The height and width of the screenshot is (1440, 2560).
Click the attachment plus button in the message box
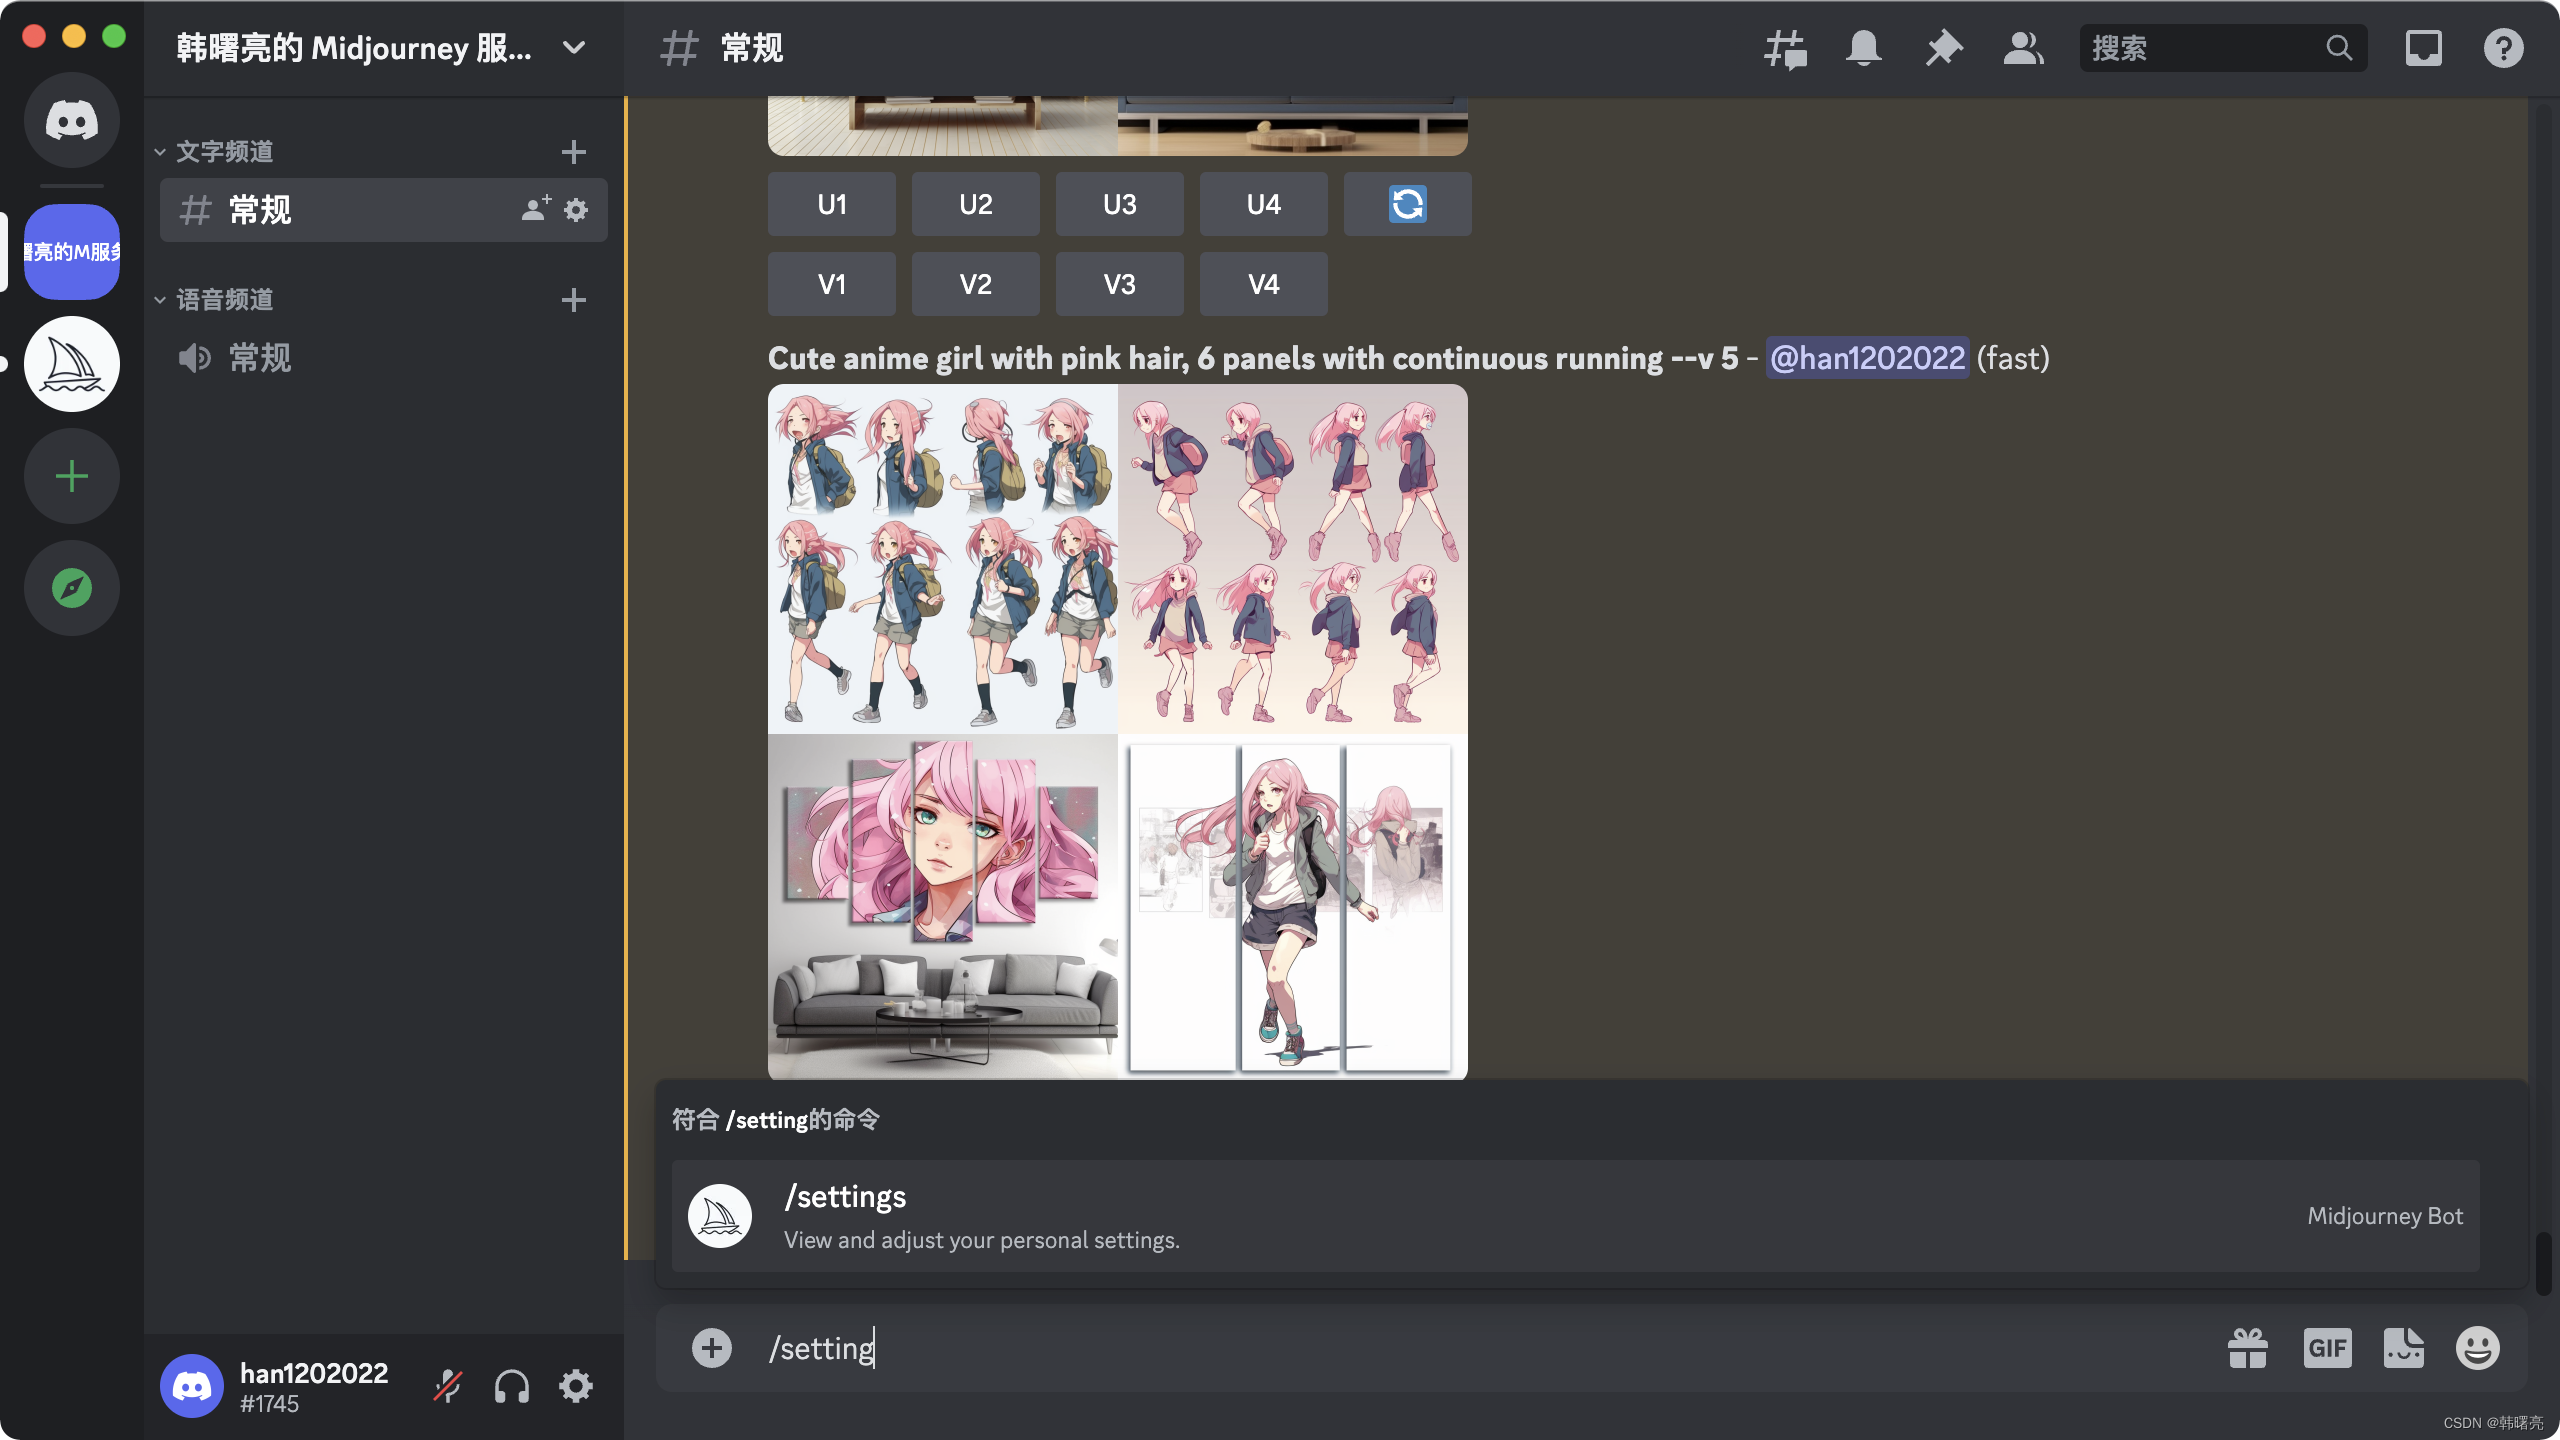(x=712, y=1348)
